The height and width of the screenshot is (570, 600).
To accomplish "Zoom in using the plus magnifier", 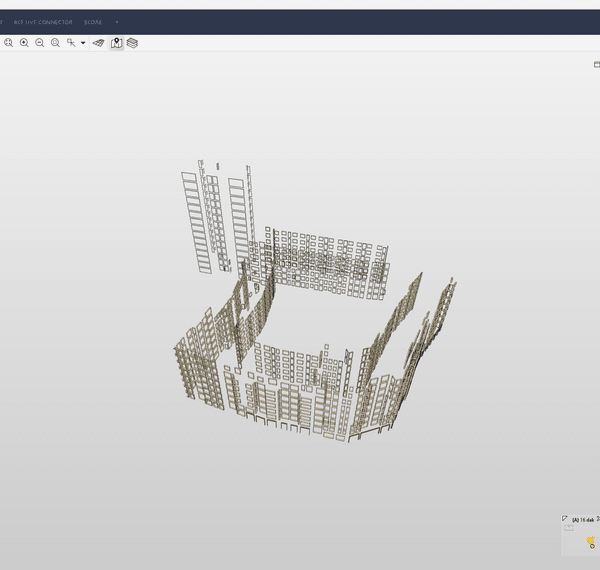I will pos(24,43).
